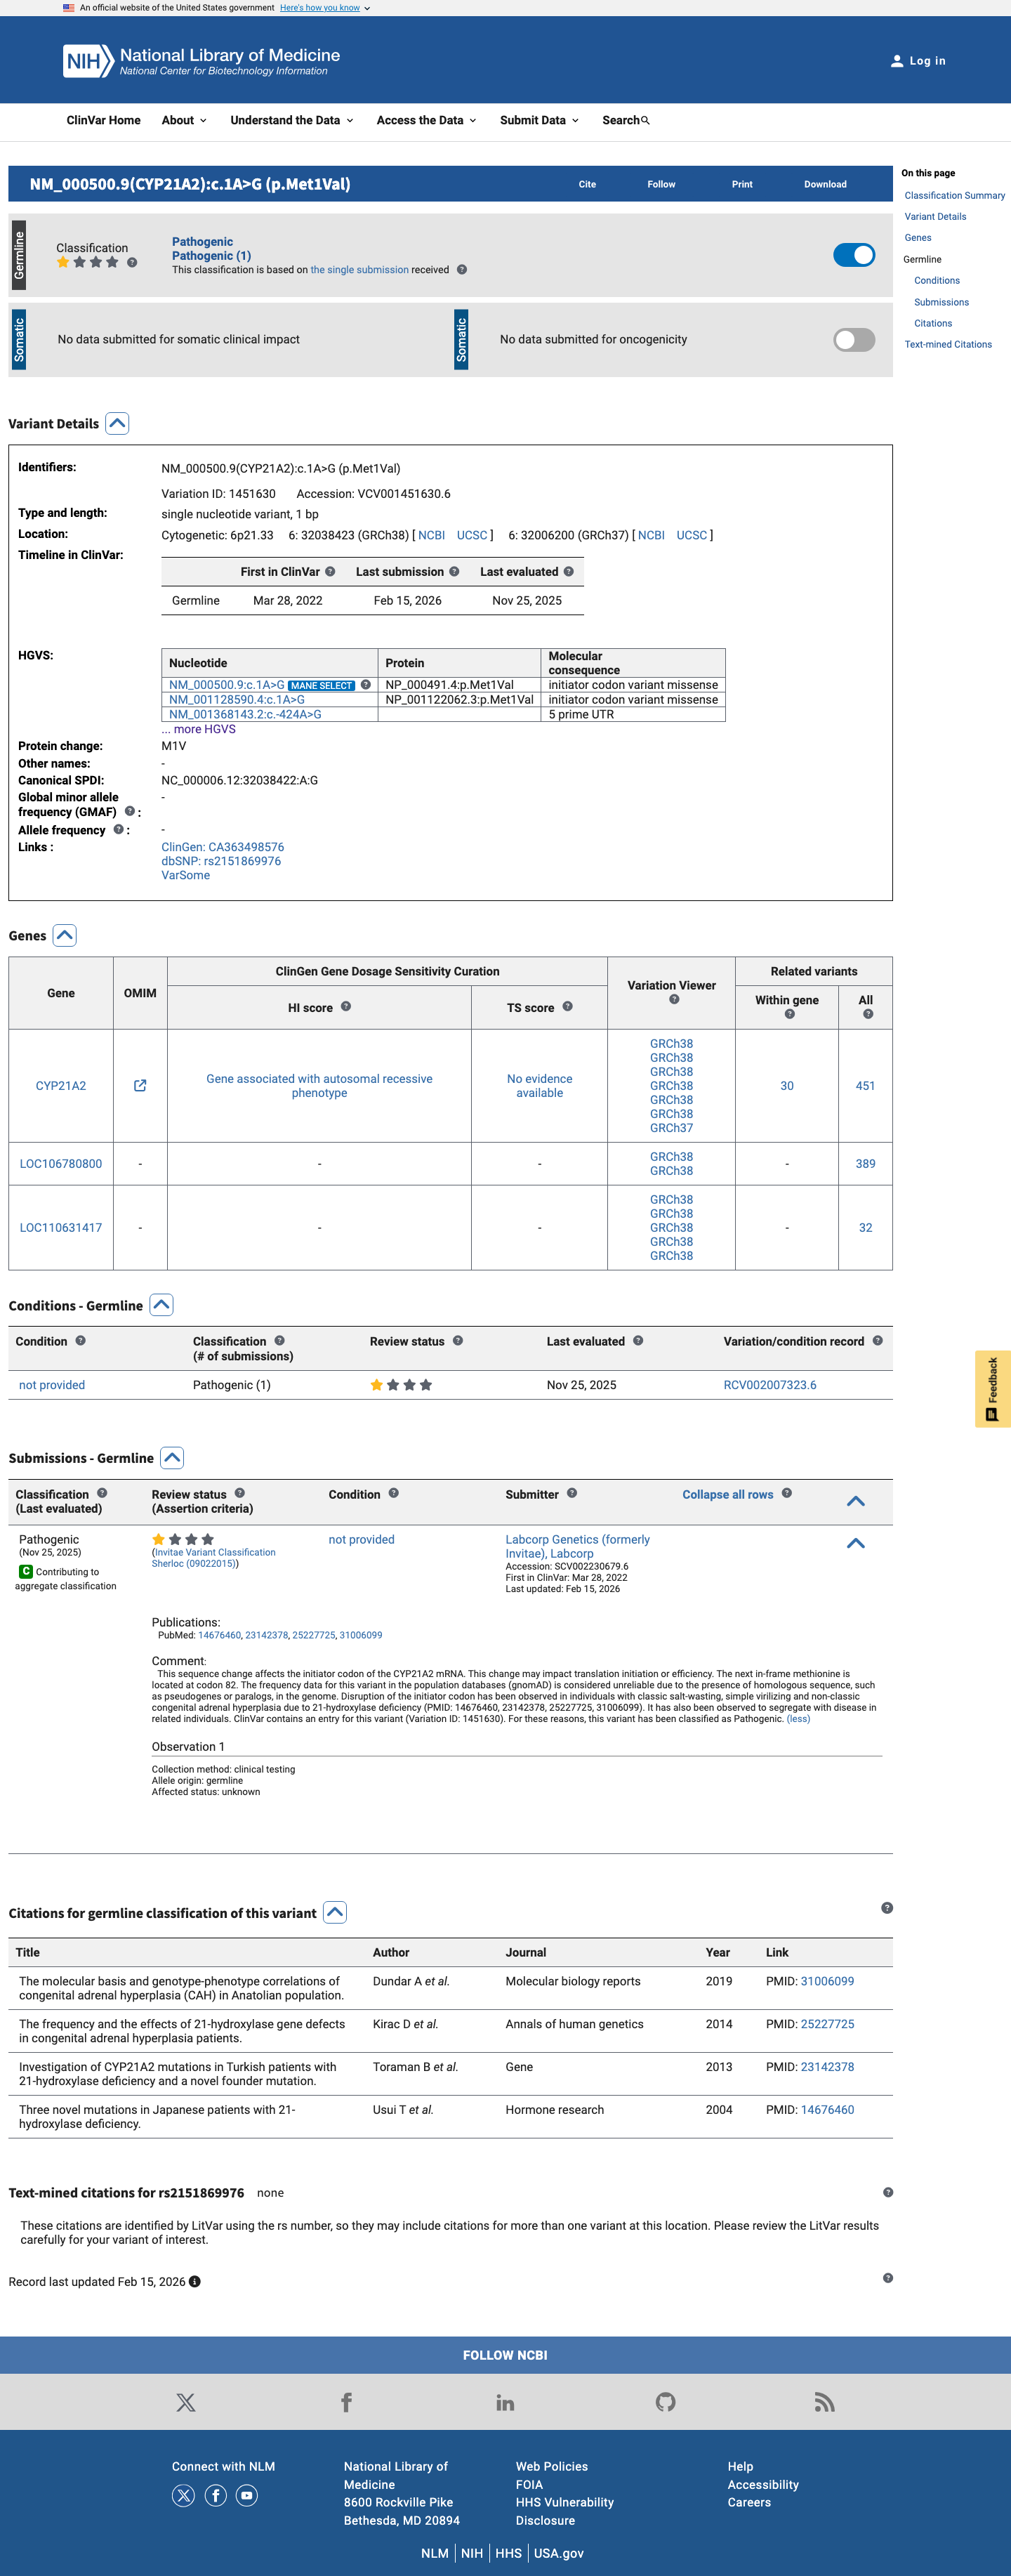1011x2576 pixels.
Task: Click help icon next to Submitter column
Action: [572, 1494]
